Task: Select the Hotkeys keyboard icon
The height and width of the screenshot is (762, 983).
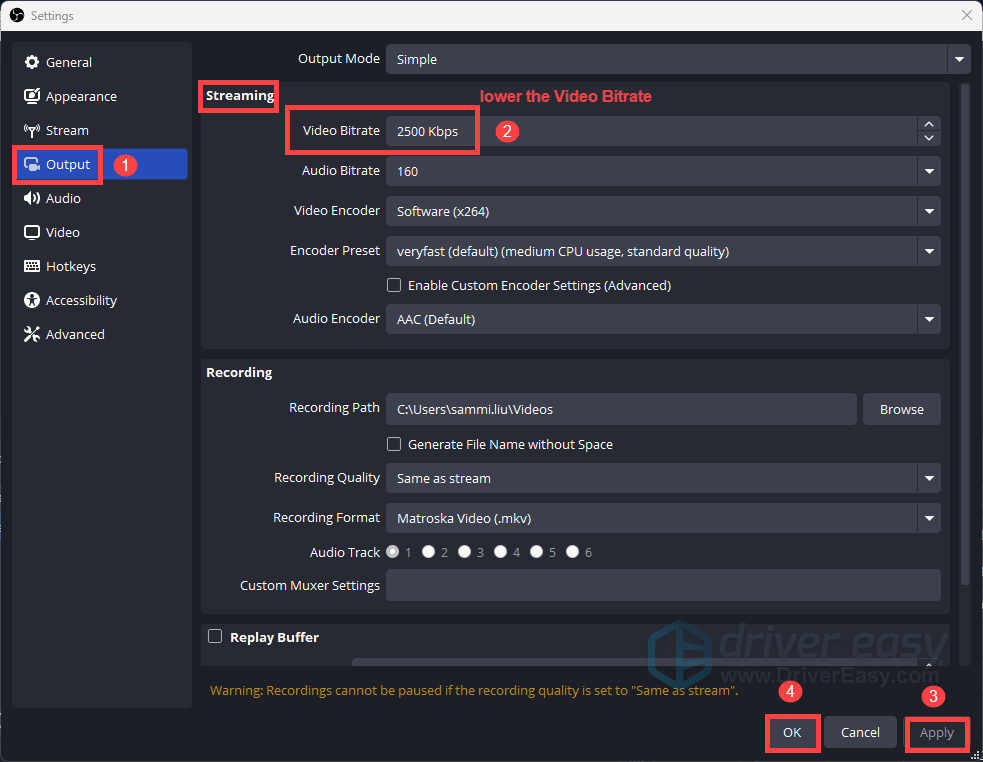Action: pyautogui.click(x=31, y=266)
